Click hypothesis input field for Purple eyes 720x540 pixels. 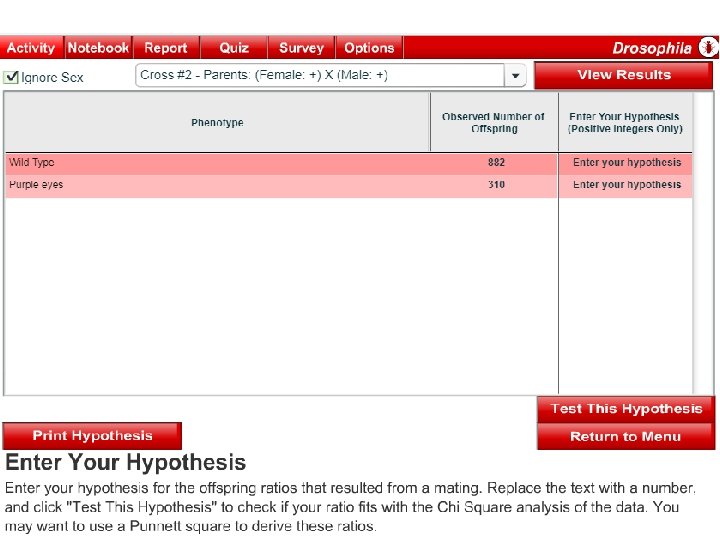(626, 185)
